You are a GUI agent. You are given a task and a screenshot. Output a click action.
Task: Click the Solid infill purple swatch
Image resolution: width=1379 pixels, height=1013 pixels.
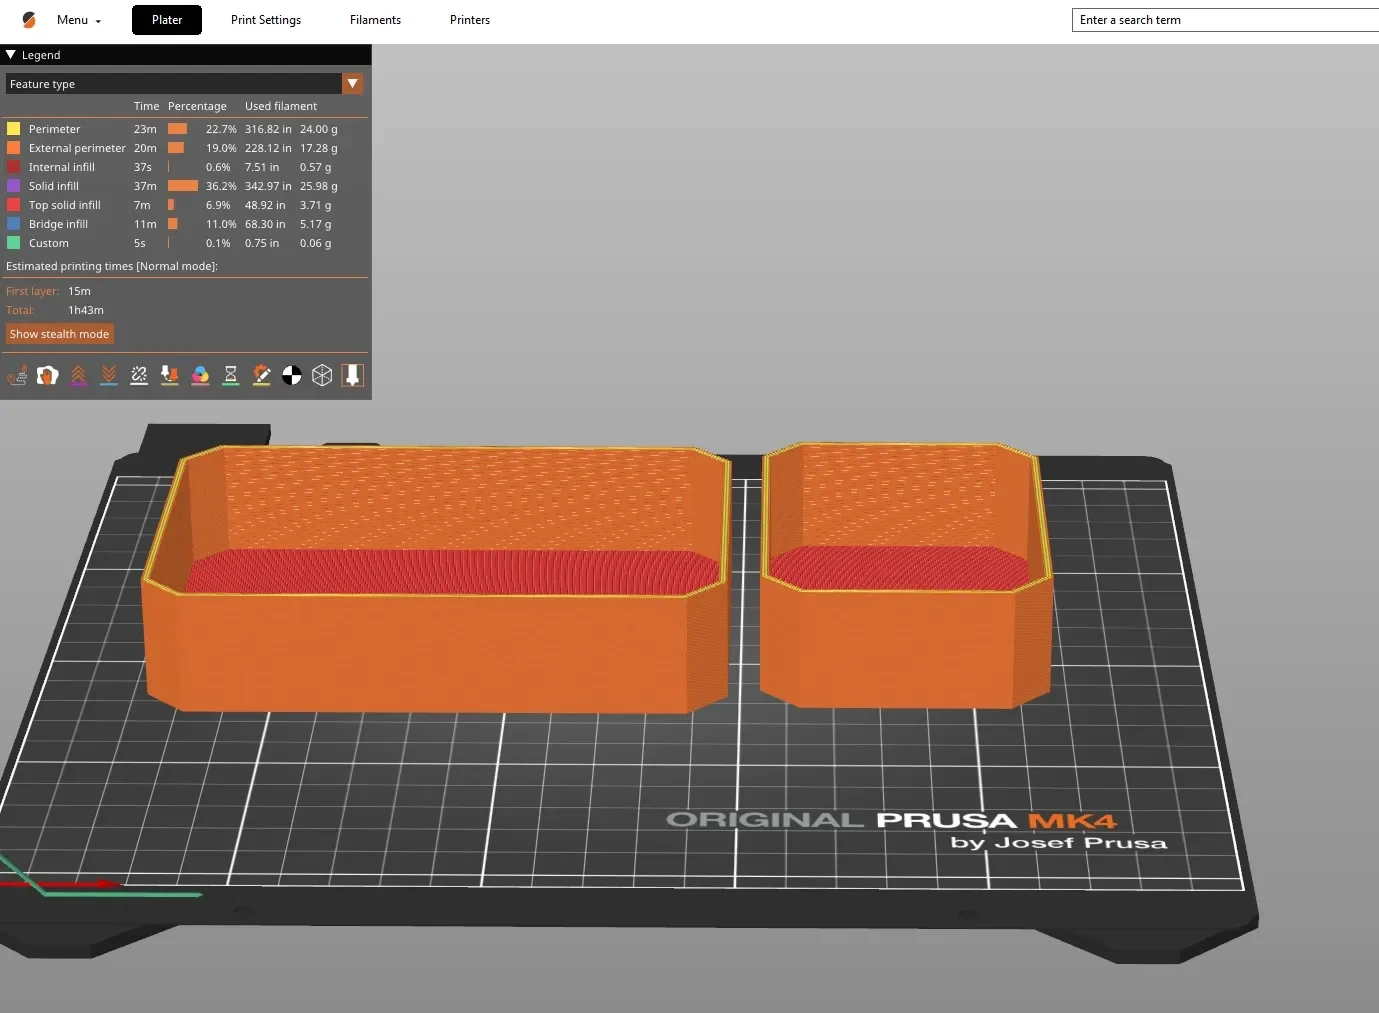(14, 186)
